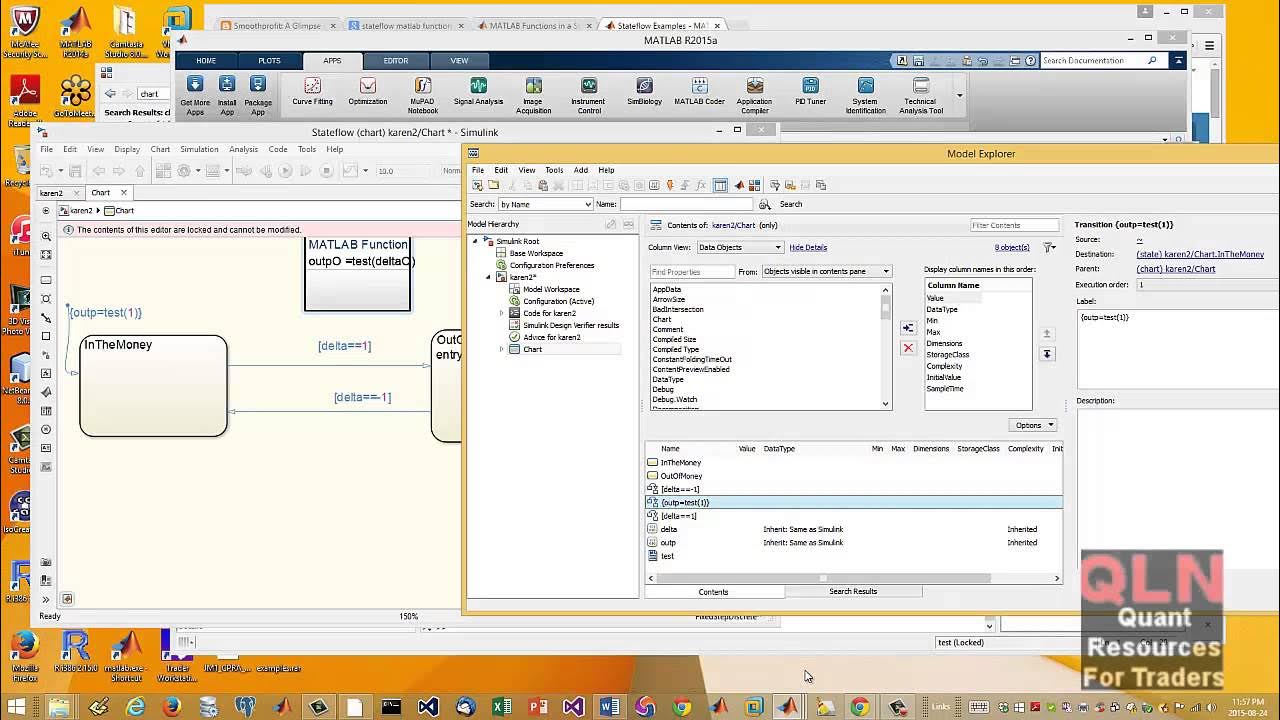
Task: Click the filter funnel icon in Model Explorer
Action: point(1049,247)
